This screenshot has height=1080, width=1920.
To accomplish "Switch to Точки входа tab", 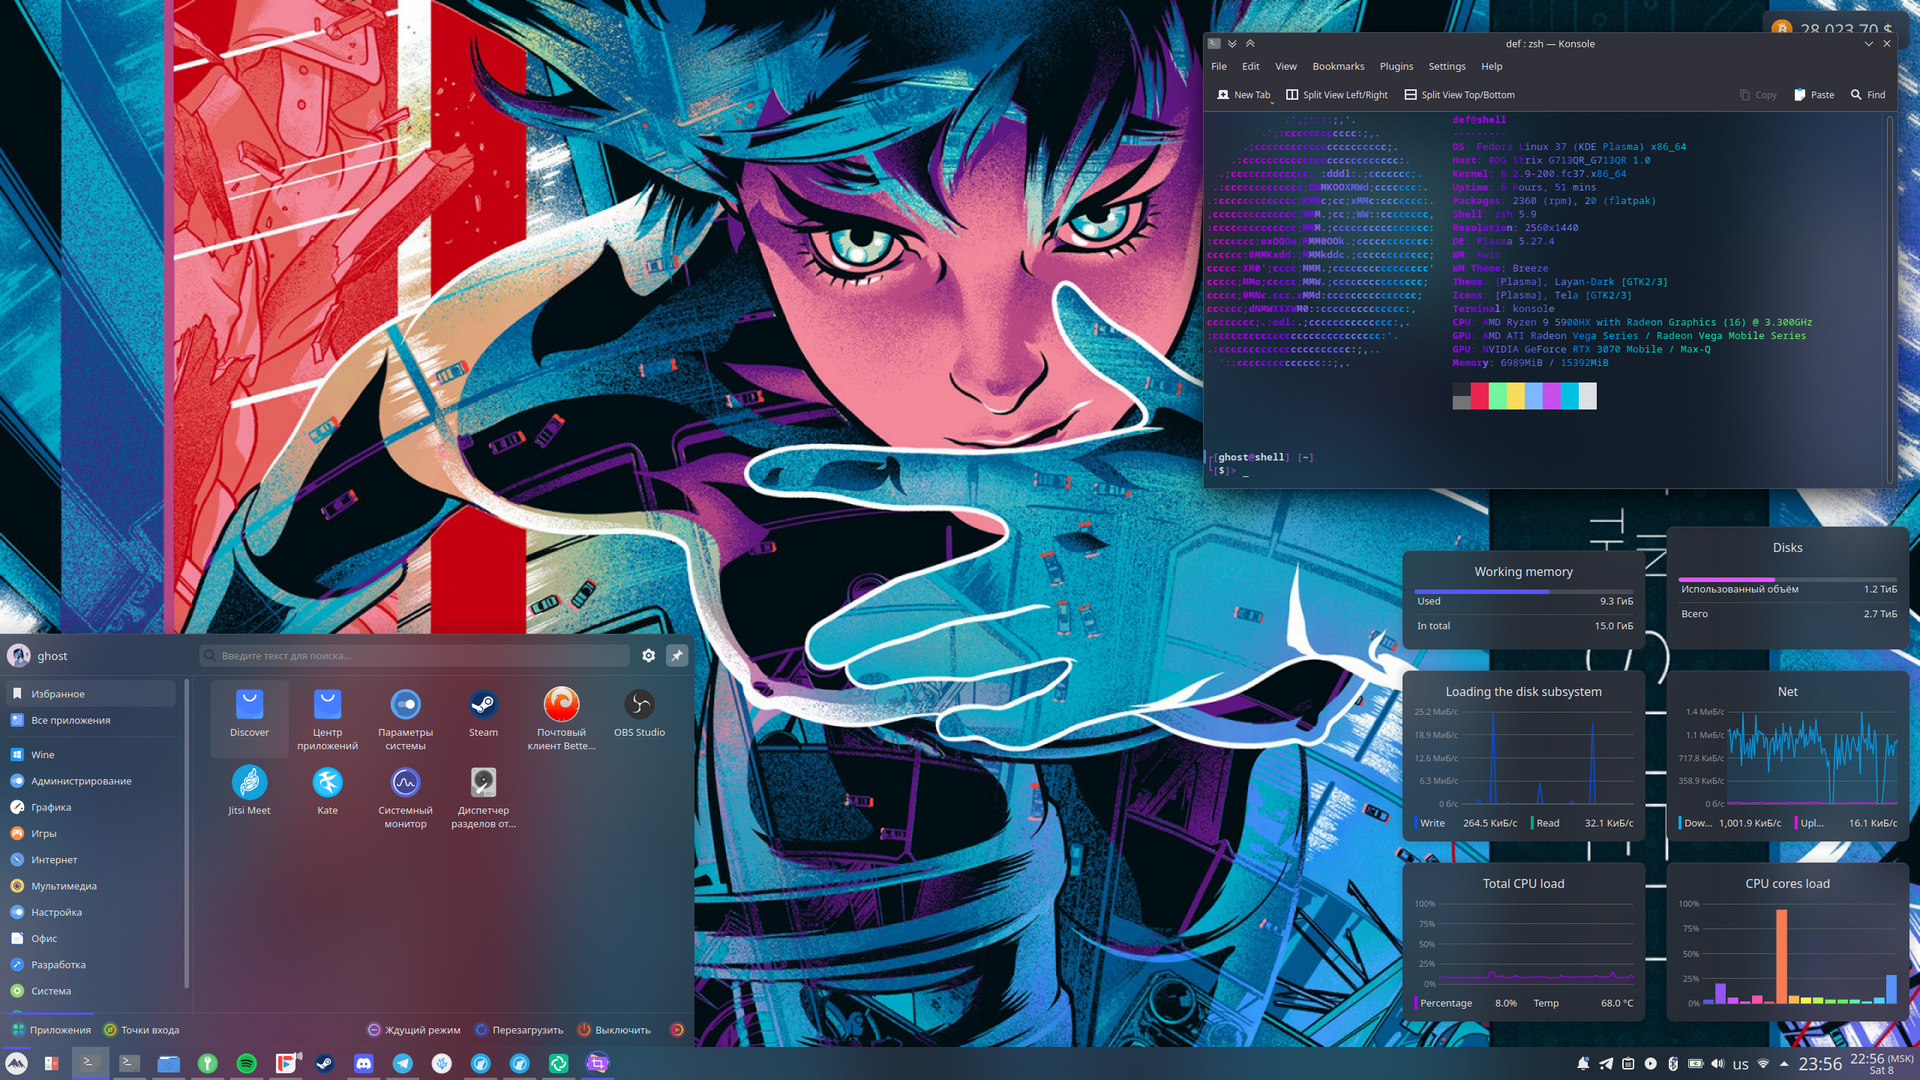I will point(142,1030).
